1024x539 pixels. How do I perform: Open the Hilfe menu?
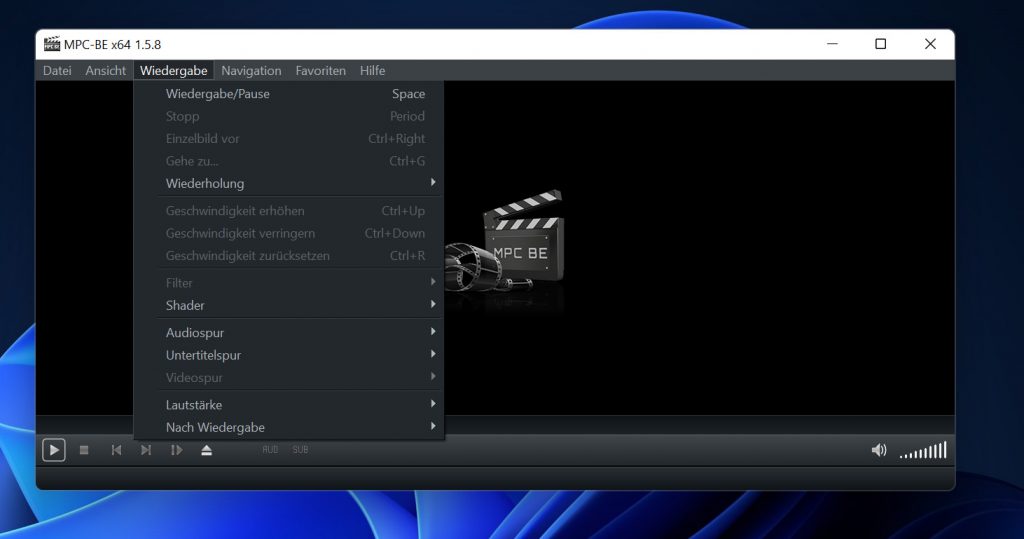pyautogui.click(x=372, y=71)
